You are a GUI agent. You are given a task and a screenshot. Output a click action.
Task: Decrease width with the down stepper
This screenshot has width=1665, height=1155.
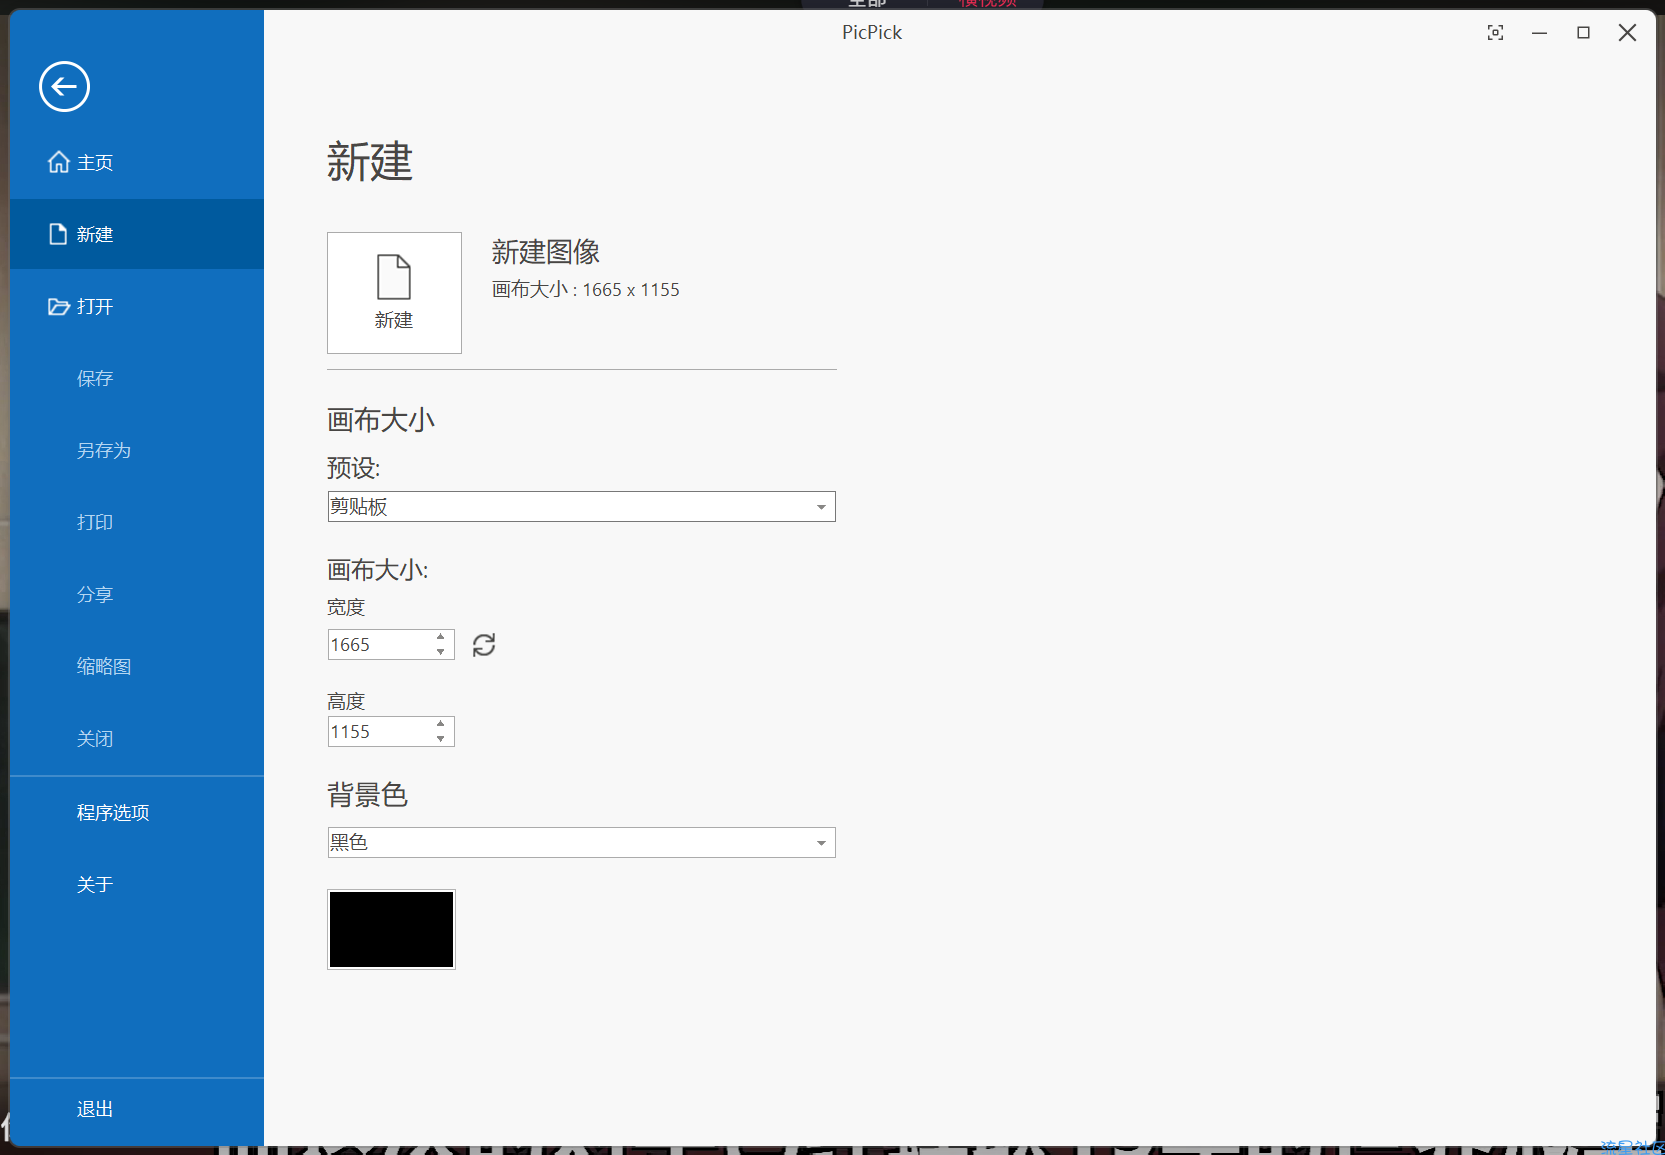pos(441,652)
